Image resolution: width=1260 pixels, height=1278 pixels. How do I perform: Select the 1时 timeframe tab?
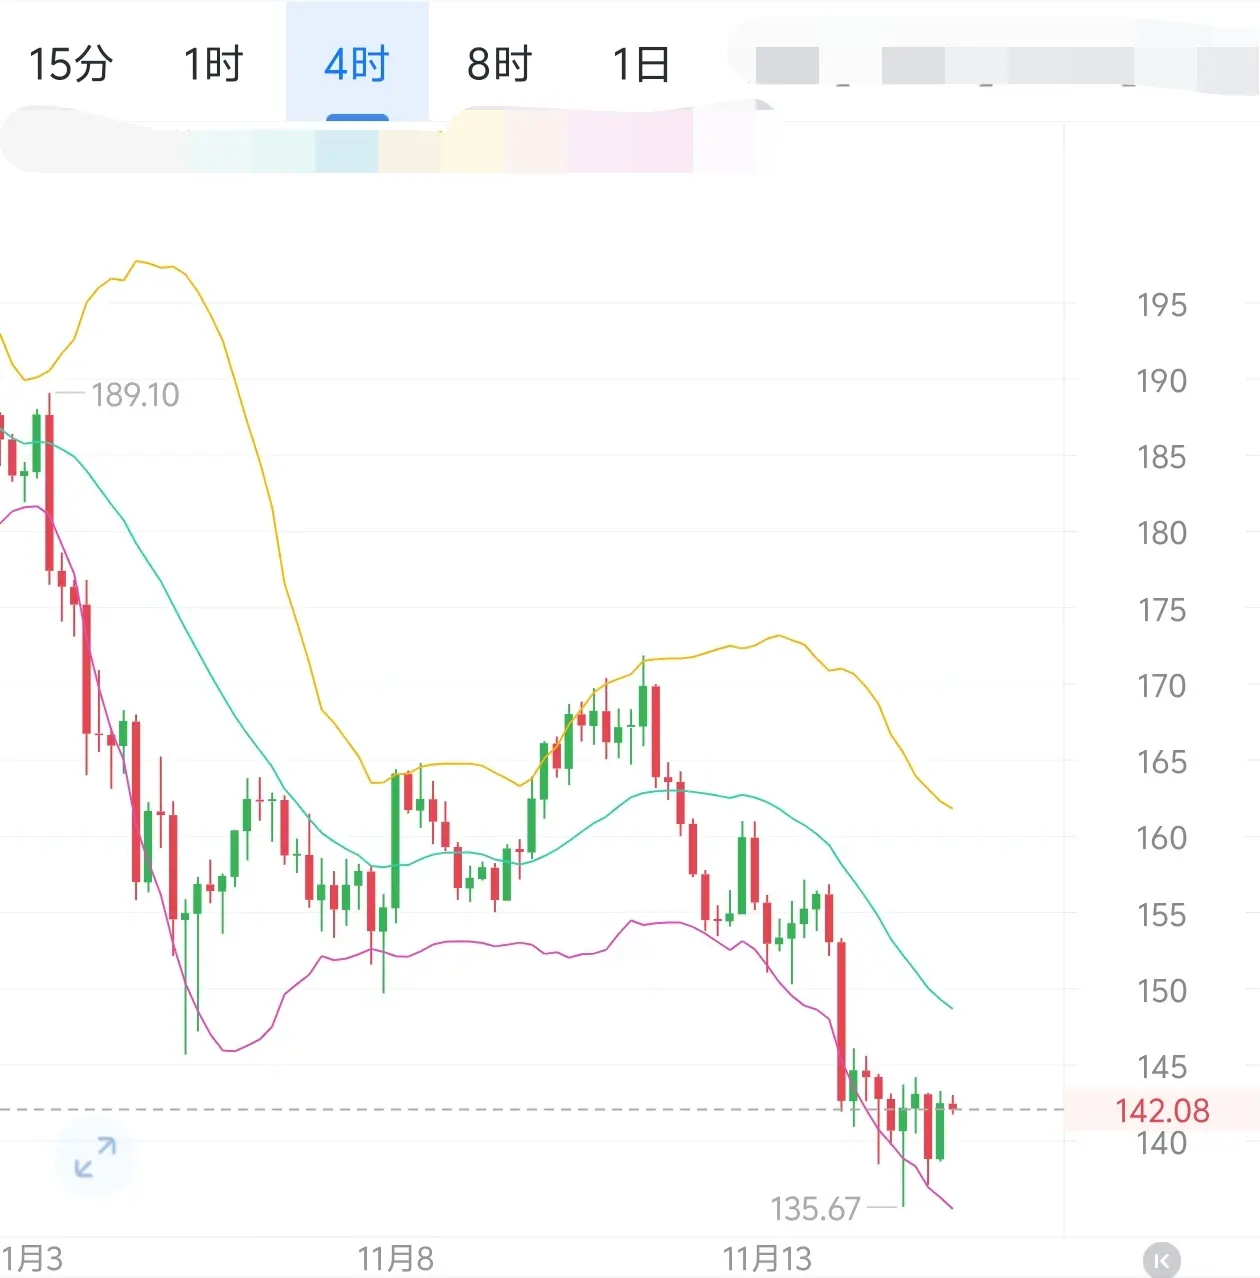point(213,64)
